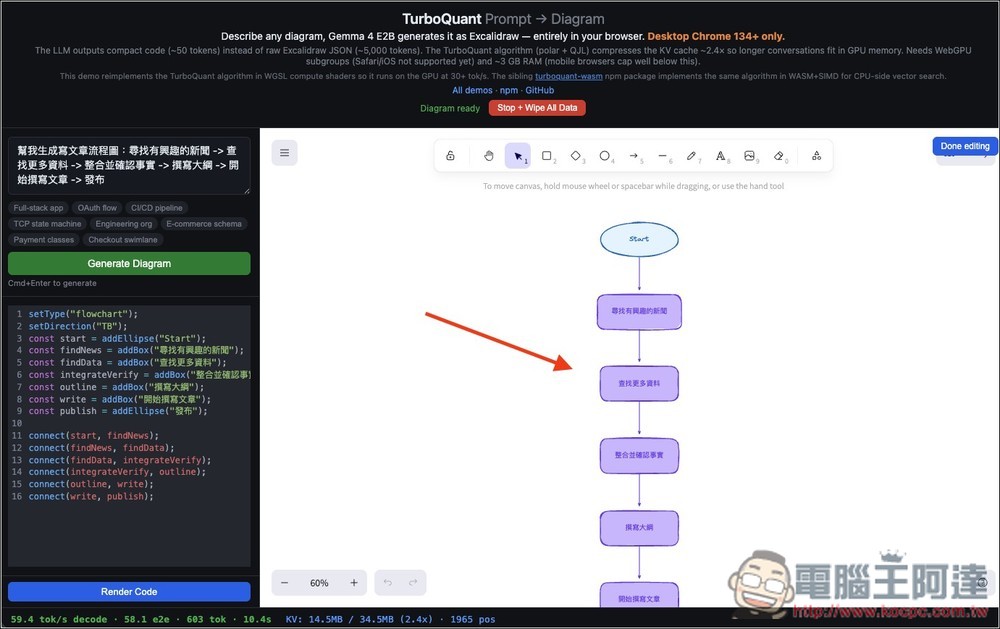
Task: Select the 開始撰寫文章 box node
Action: coord(639,595)
